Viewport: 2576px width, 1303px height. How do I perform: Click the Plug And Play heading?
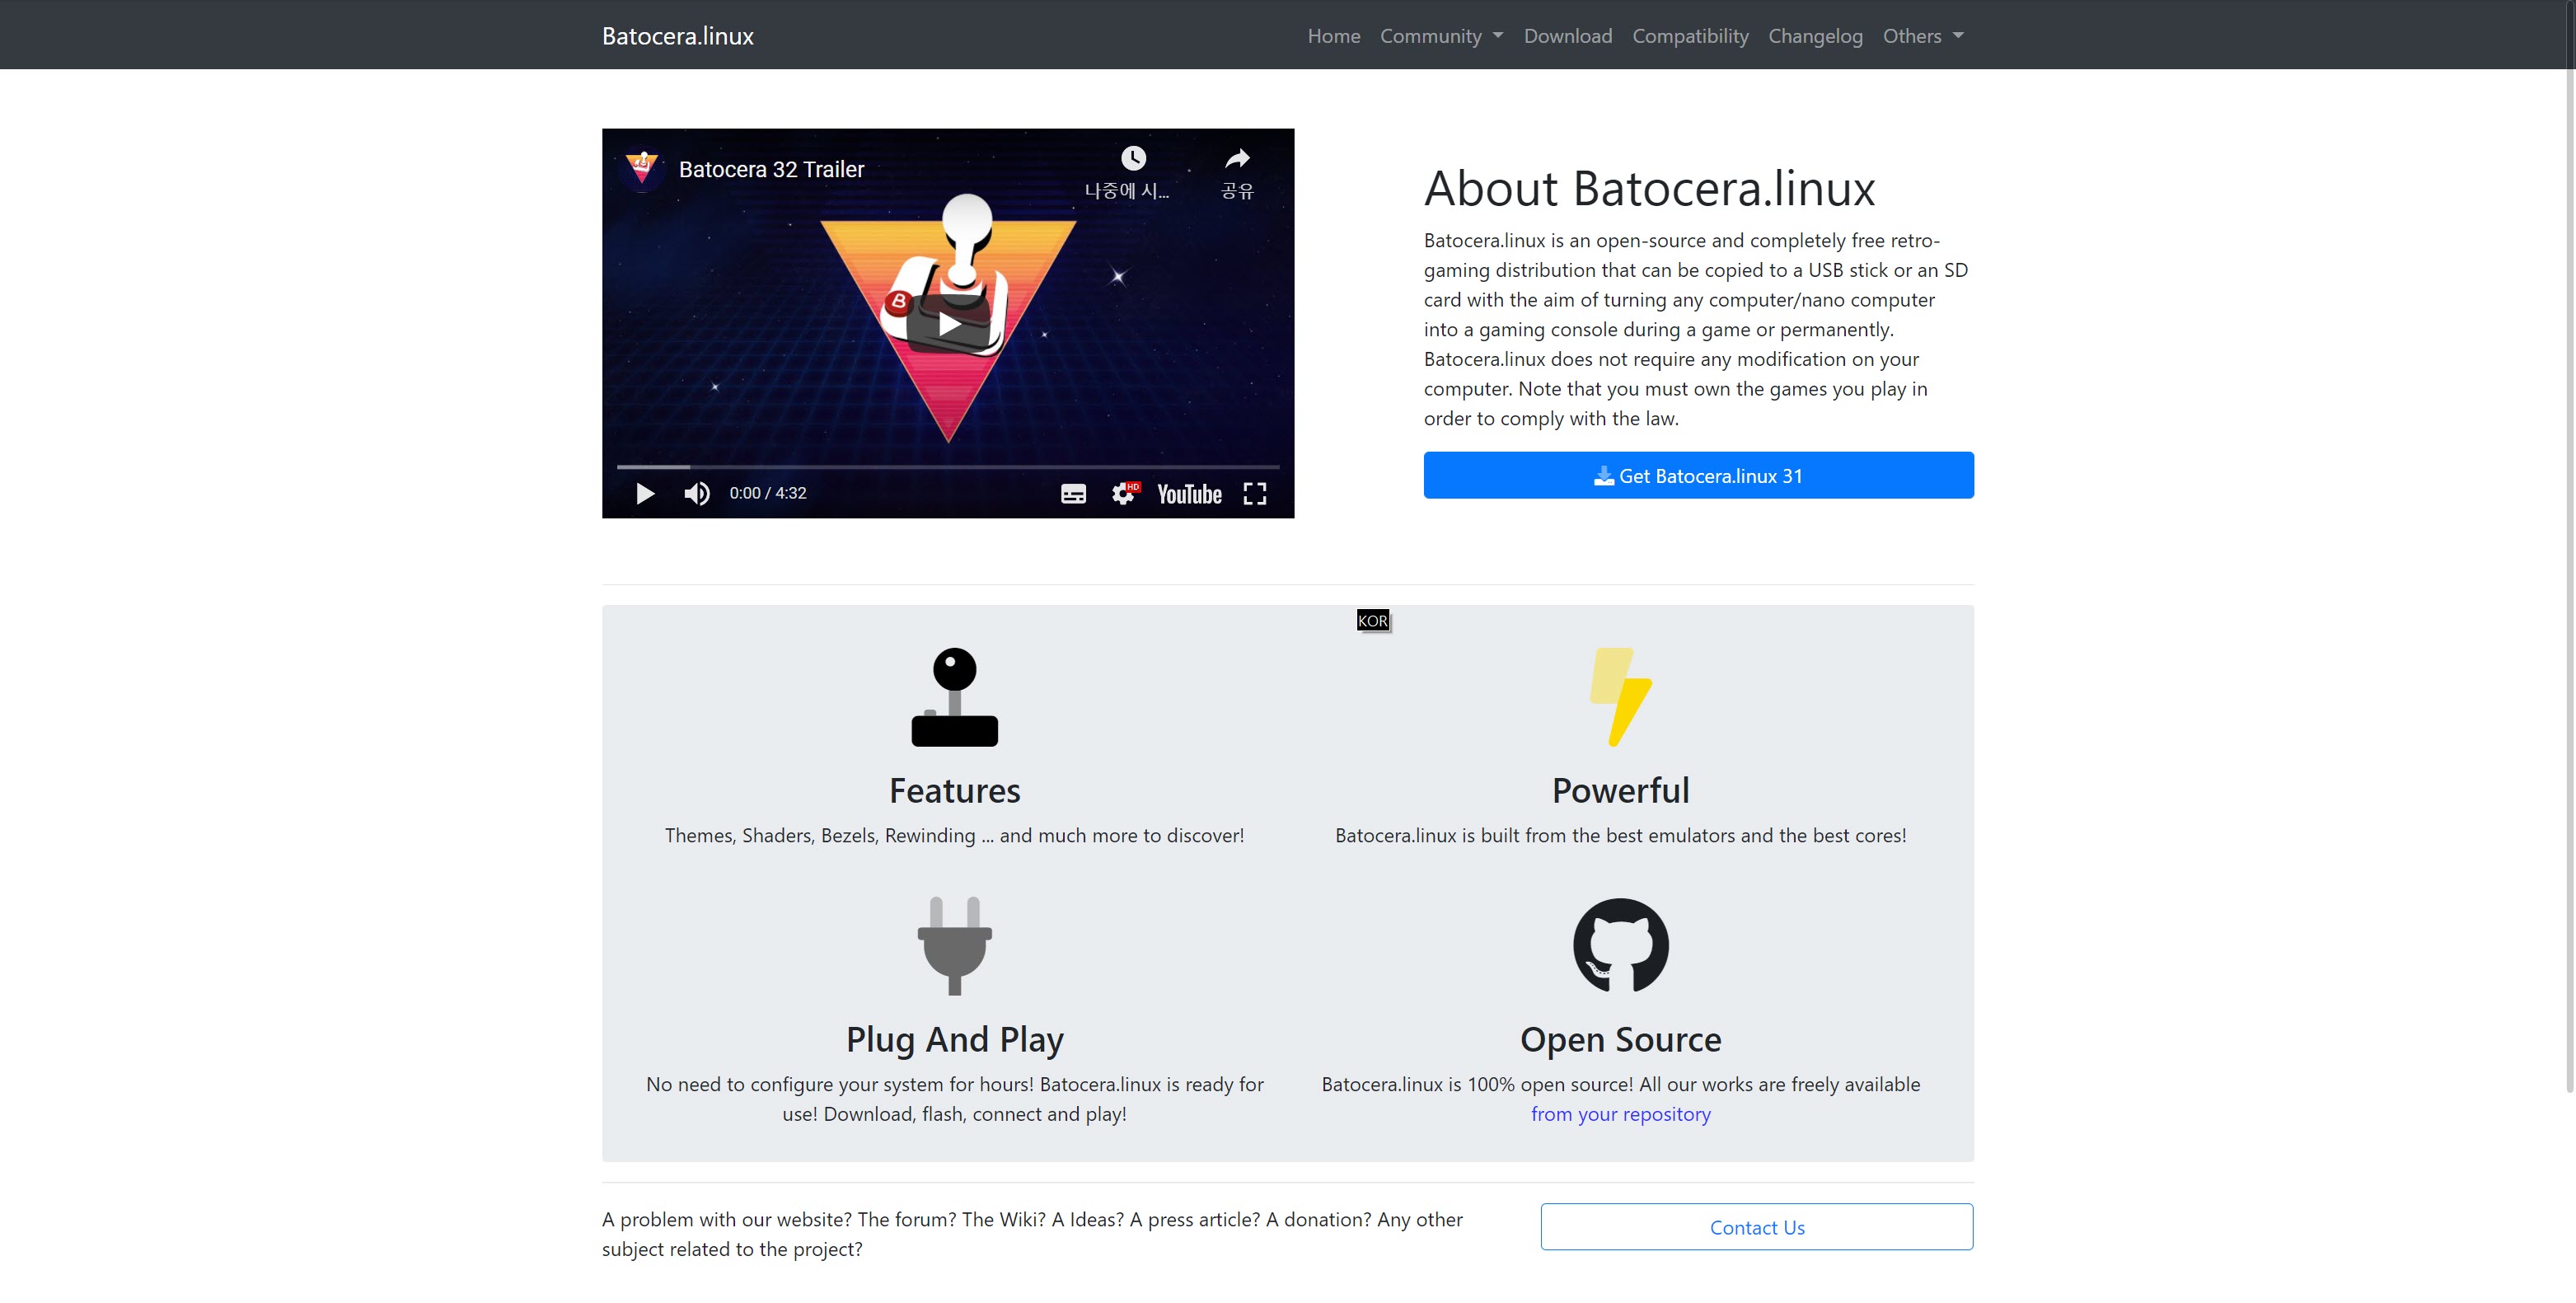pos(954,1040)
